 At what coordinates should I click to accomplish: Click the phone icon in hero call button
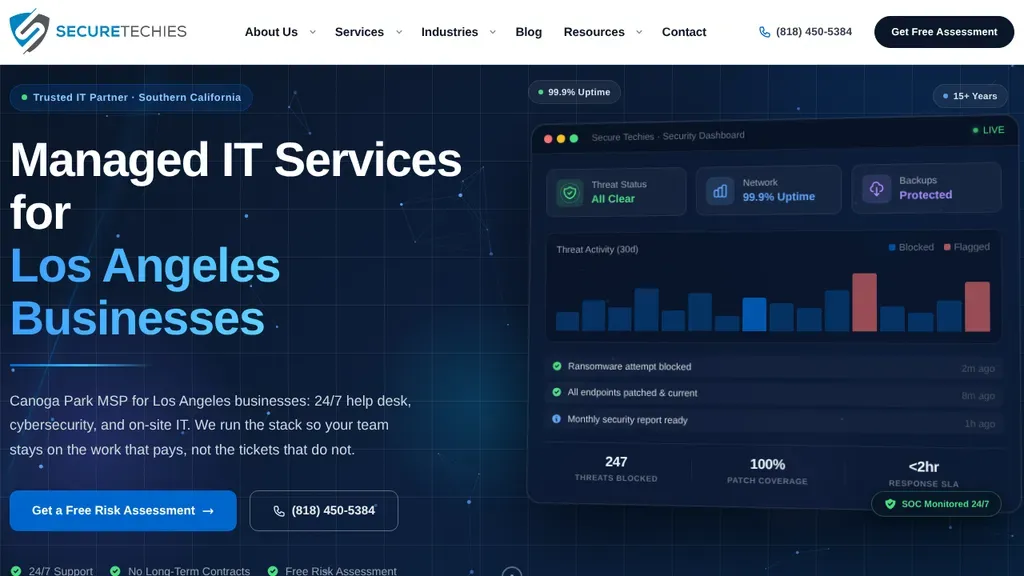coord(279,511)
